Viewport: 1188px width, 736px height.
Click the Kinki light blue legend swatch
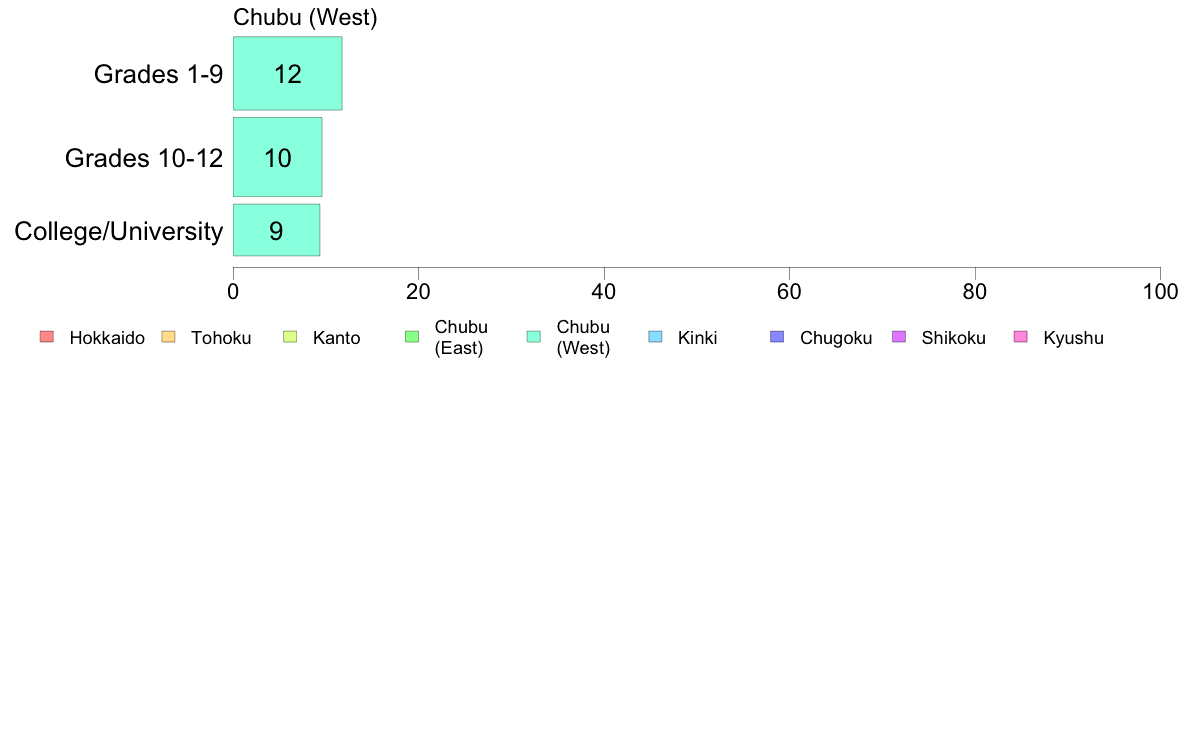655,337
